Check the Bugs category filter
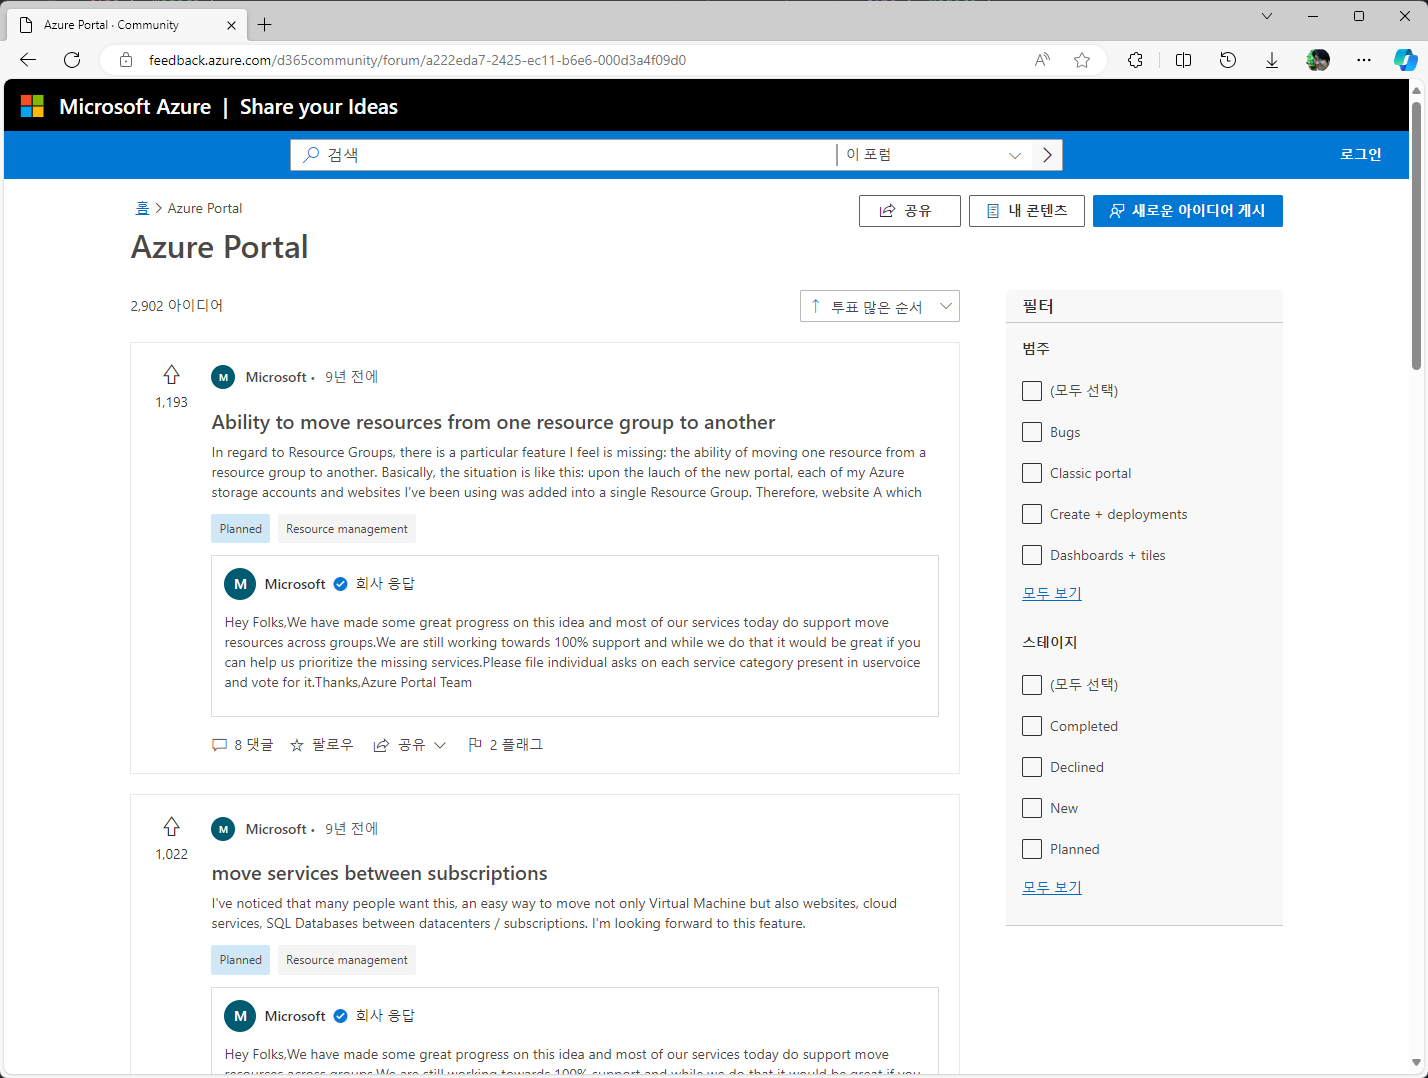 pyautogui.click(x=1032, y=432)
